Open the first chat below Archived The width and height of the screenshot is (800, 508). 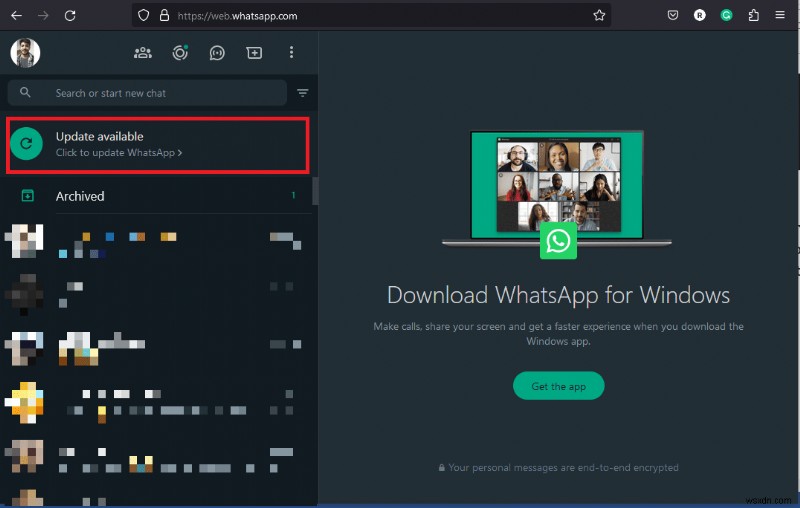coord(158,241)
